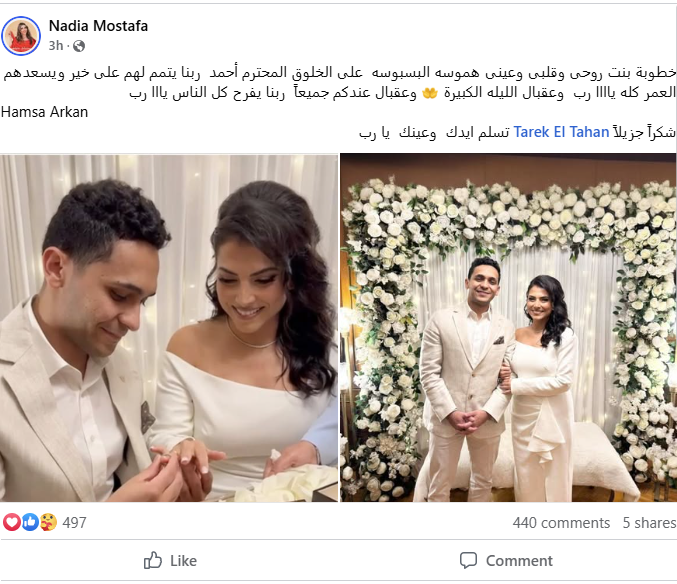Click the Hamsa Arkan text in post

[44, 112]
